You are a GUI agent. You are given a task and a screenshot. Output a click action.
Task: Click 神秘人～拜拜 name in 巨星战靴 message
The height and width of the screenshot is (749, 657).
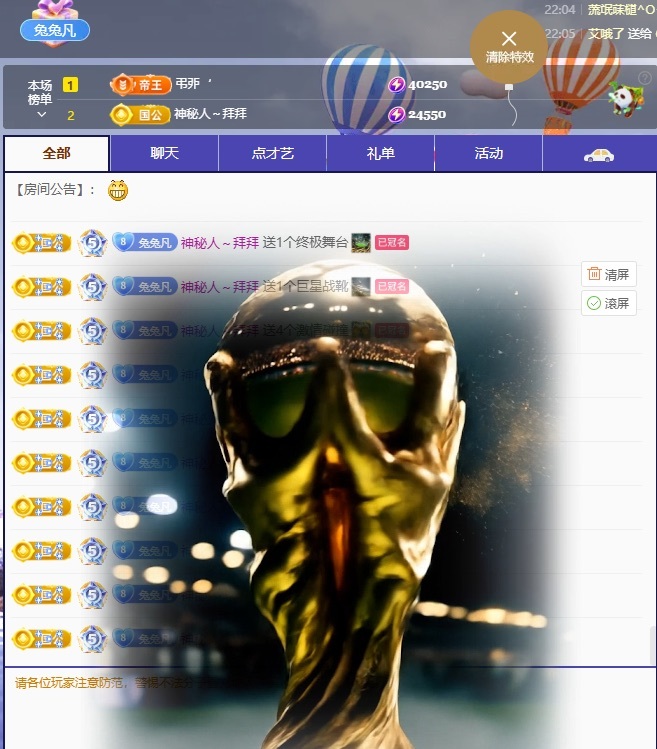[x=220, y=287]
